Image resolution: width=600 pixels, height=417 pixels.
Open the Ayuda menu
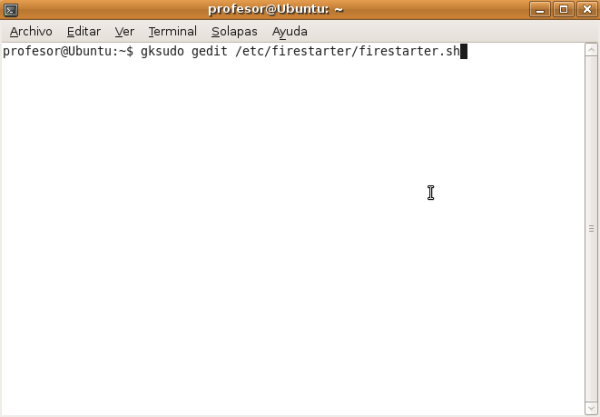click(x=290, y=31)
